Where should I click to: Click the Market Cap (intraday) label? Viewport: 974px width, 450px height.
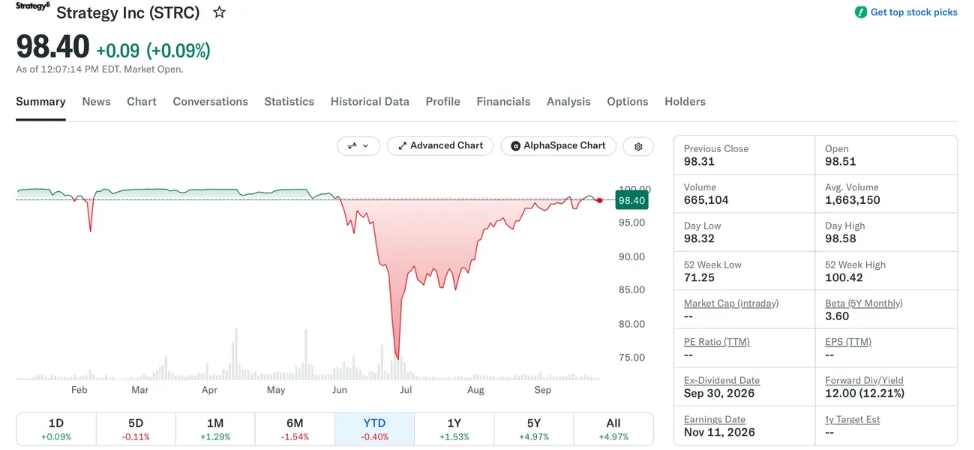coord(731,303)
